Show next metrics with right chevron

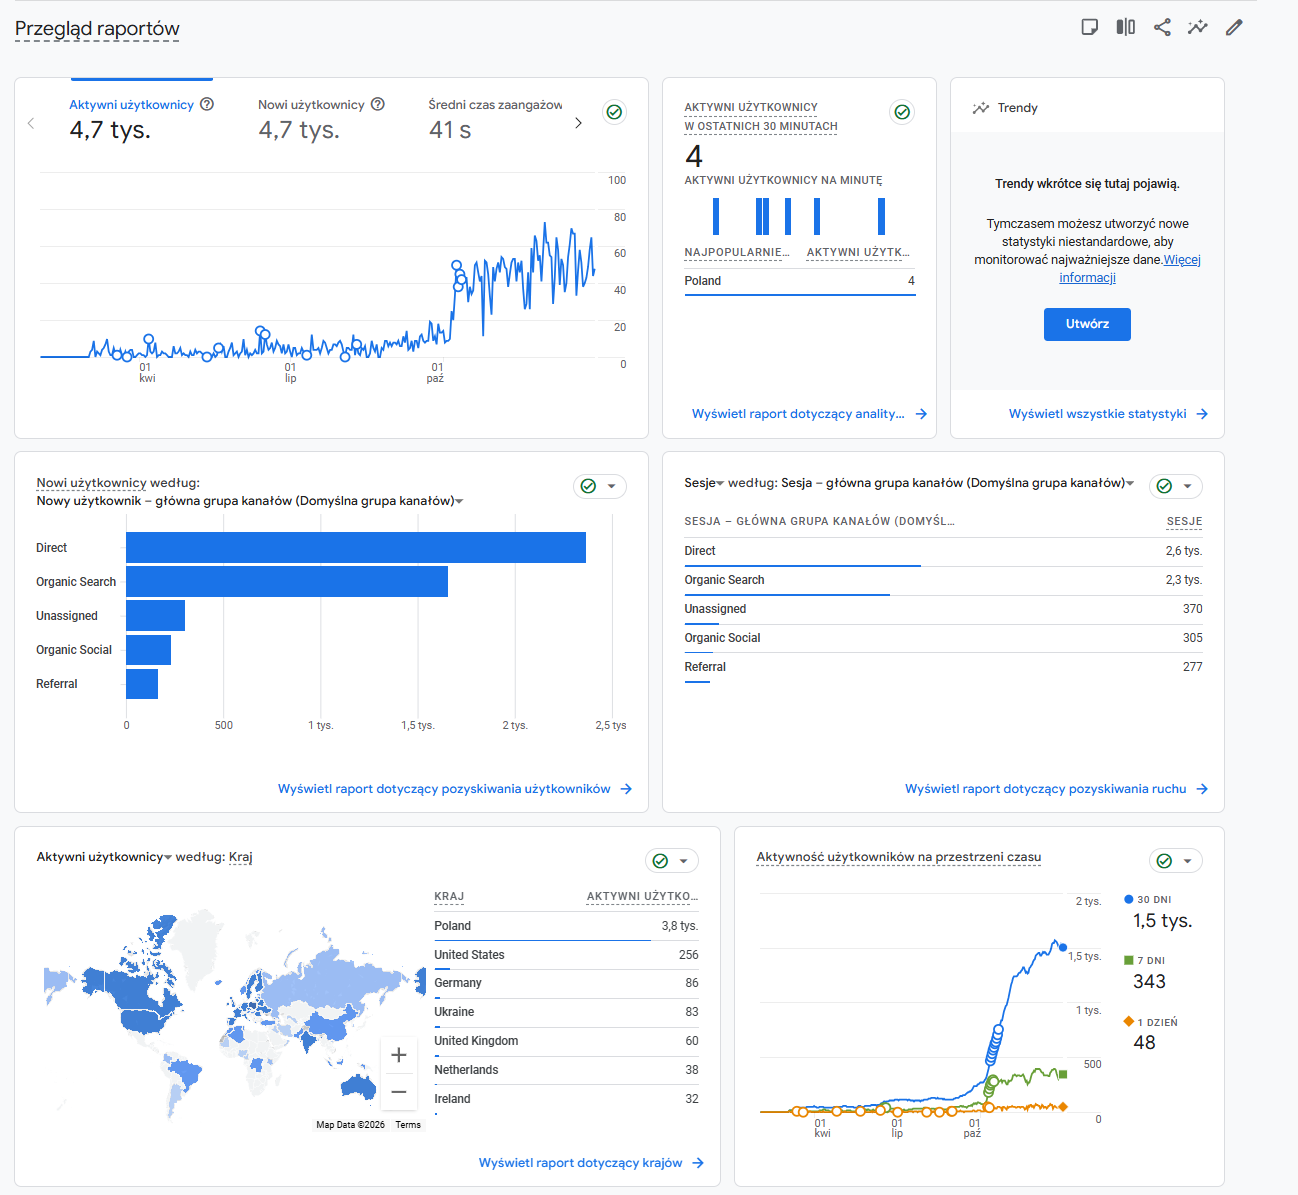point(578,123)
